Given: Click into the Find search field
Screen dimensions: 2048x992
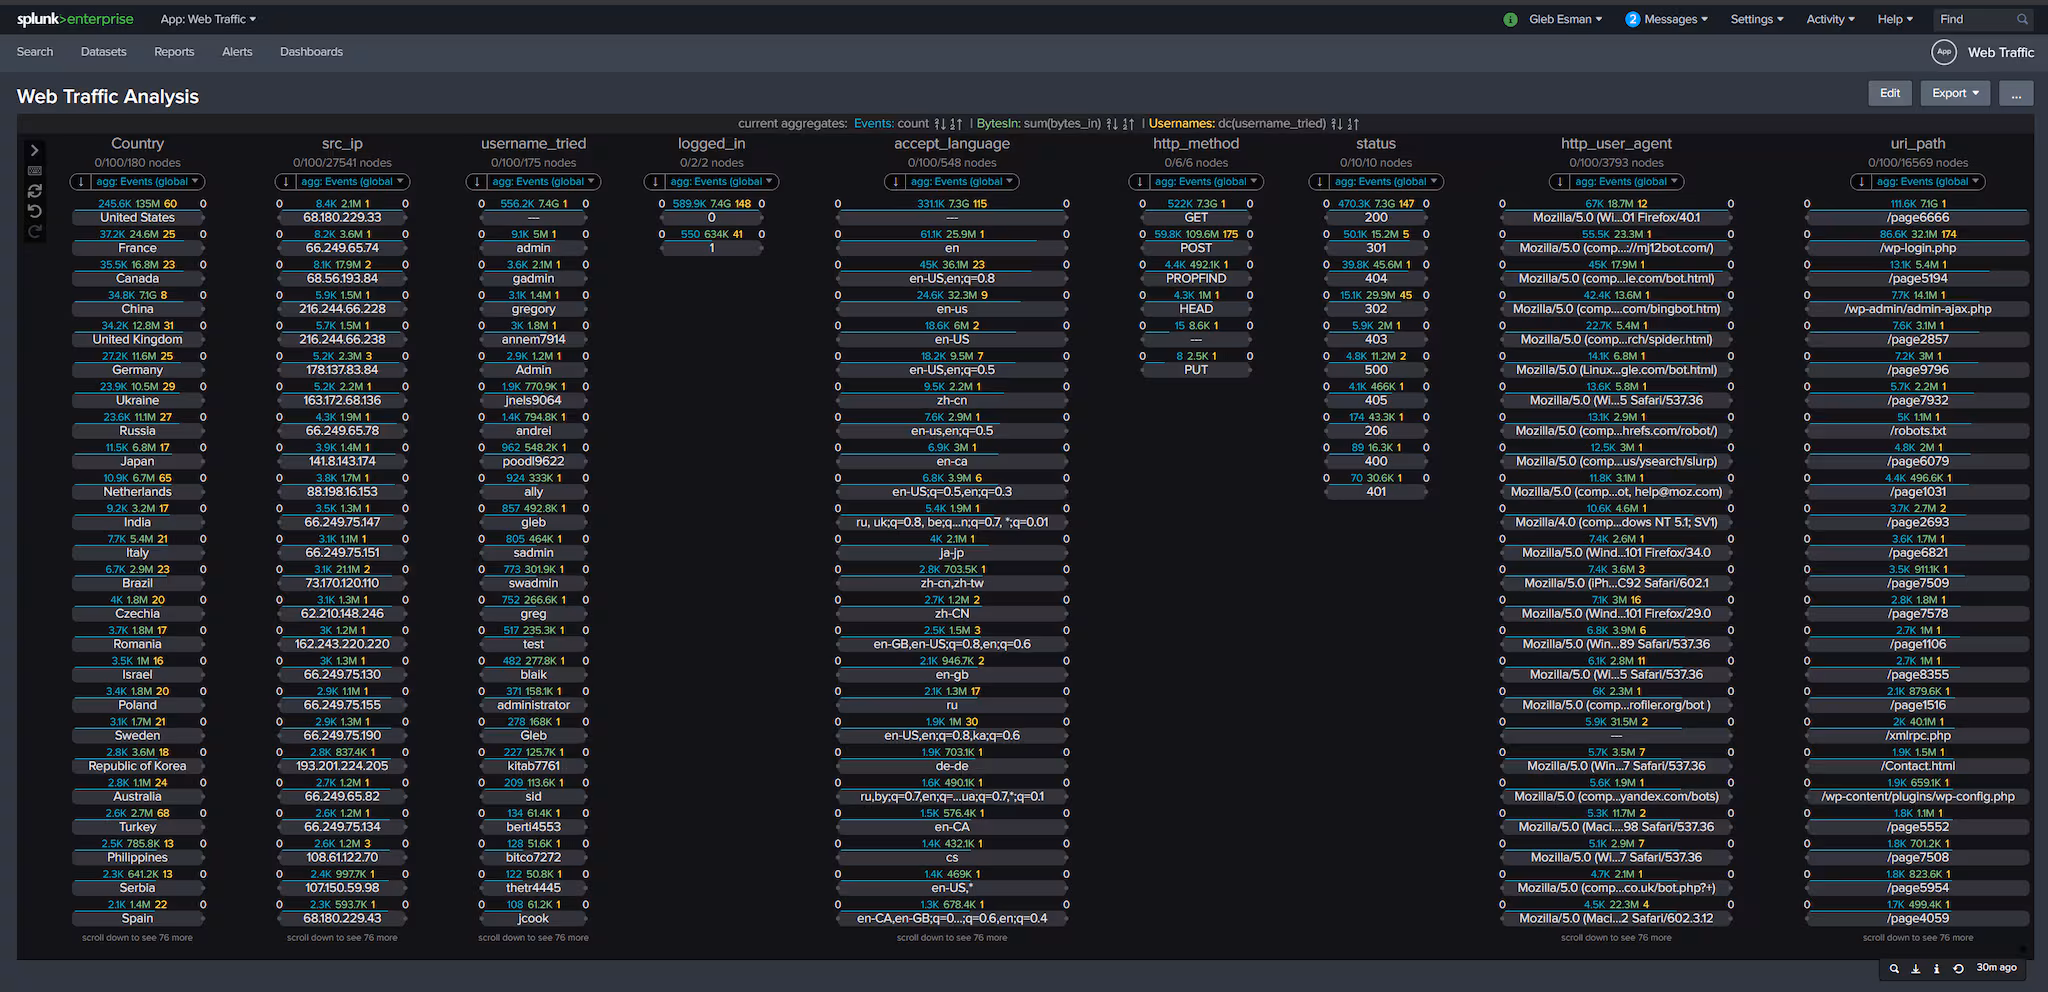Looking at the screenshot, I should point(1975,19).
